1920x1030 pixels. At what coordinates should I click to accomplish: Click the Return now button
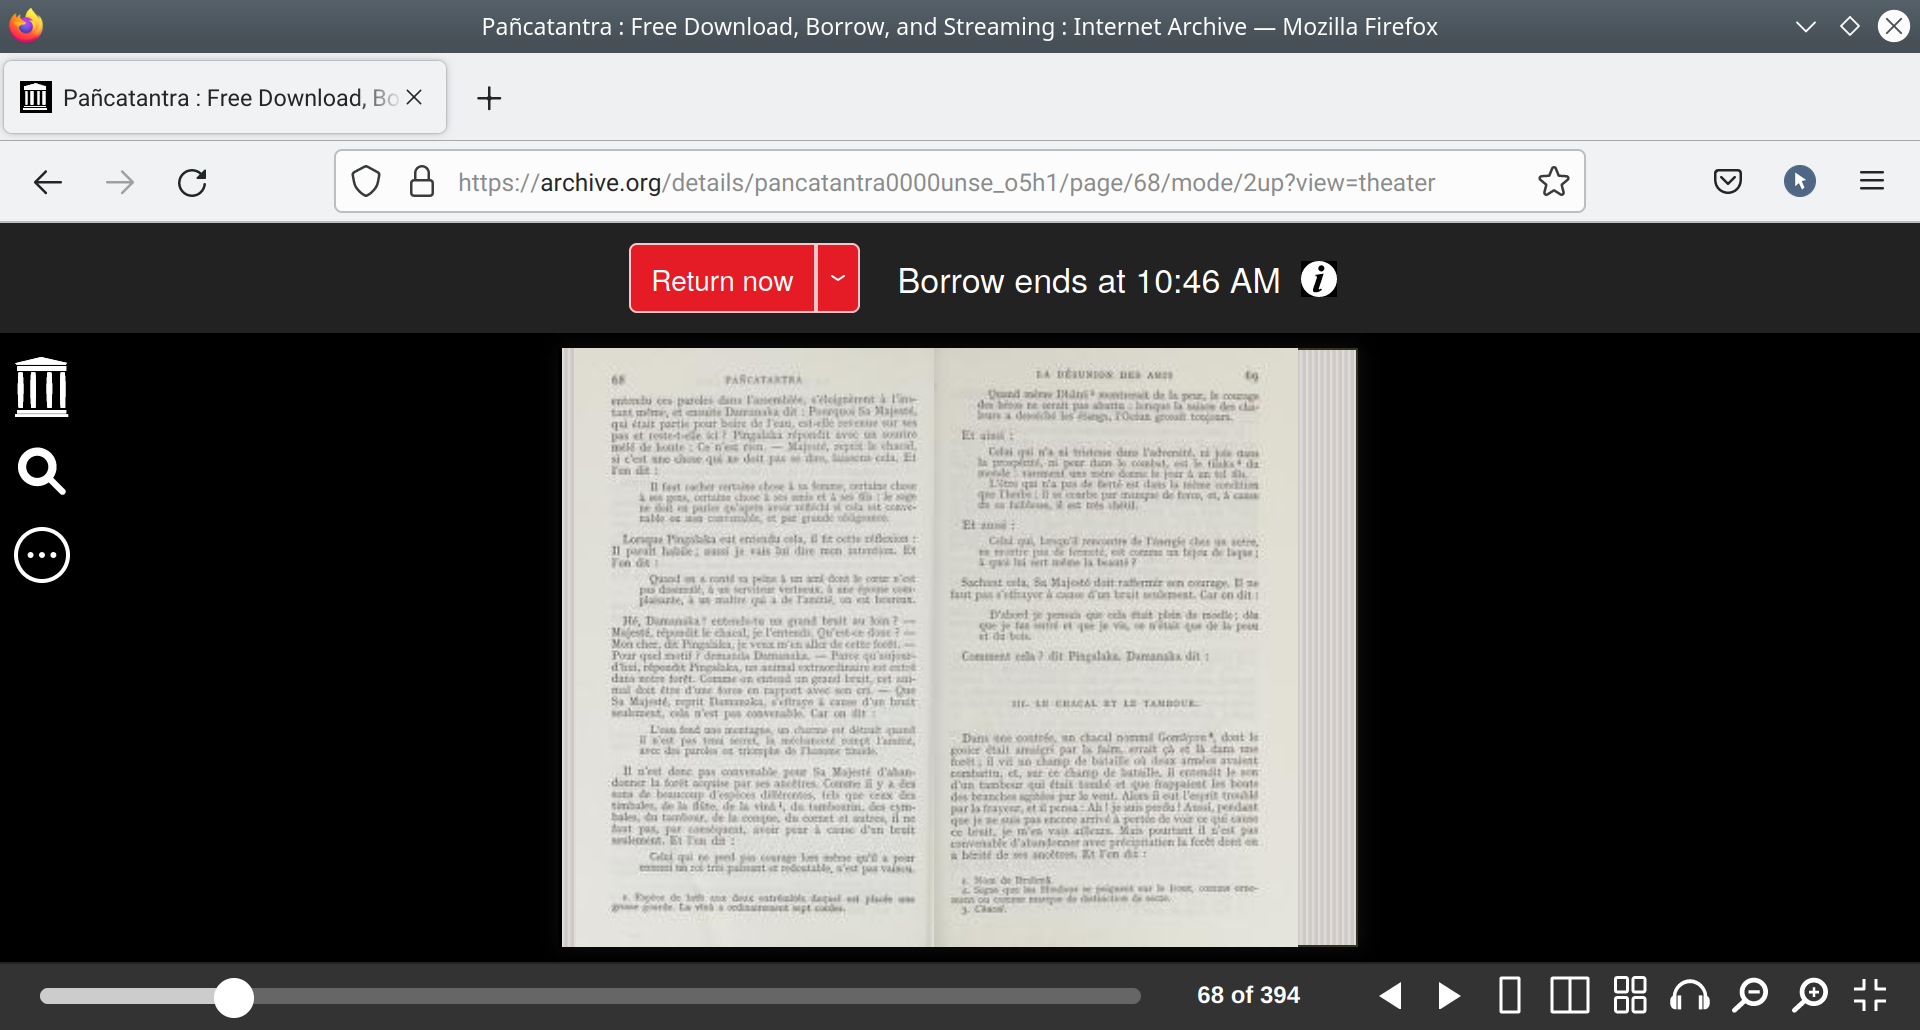click(x=722, y=279)
